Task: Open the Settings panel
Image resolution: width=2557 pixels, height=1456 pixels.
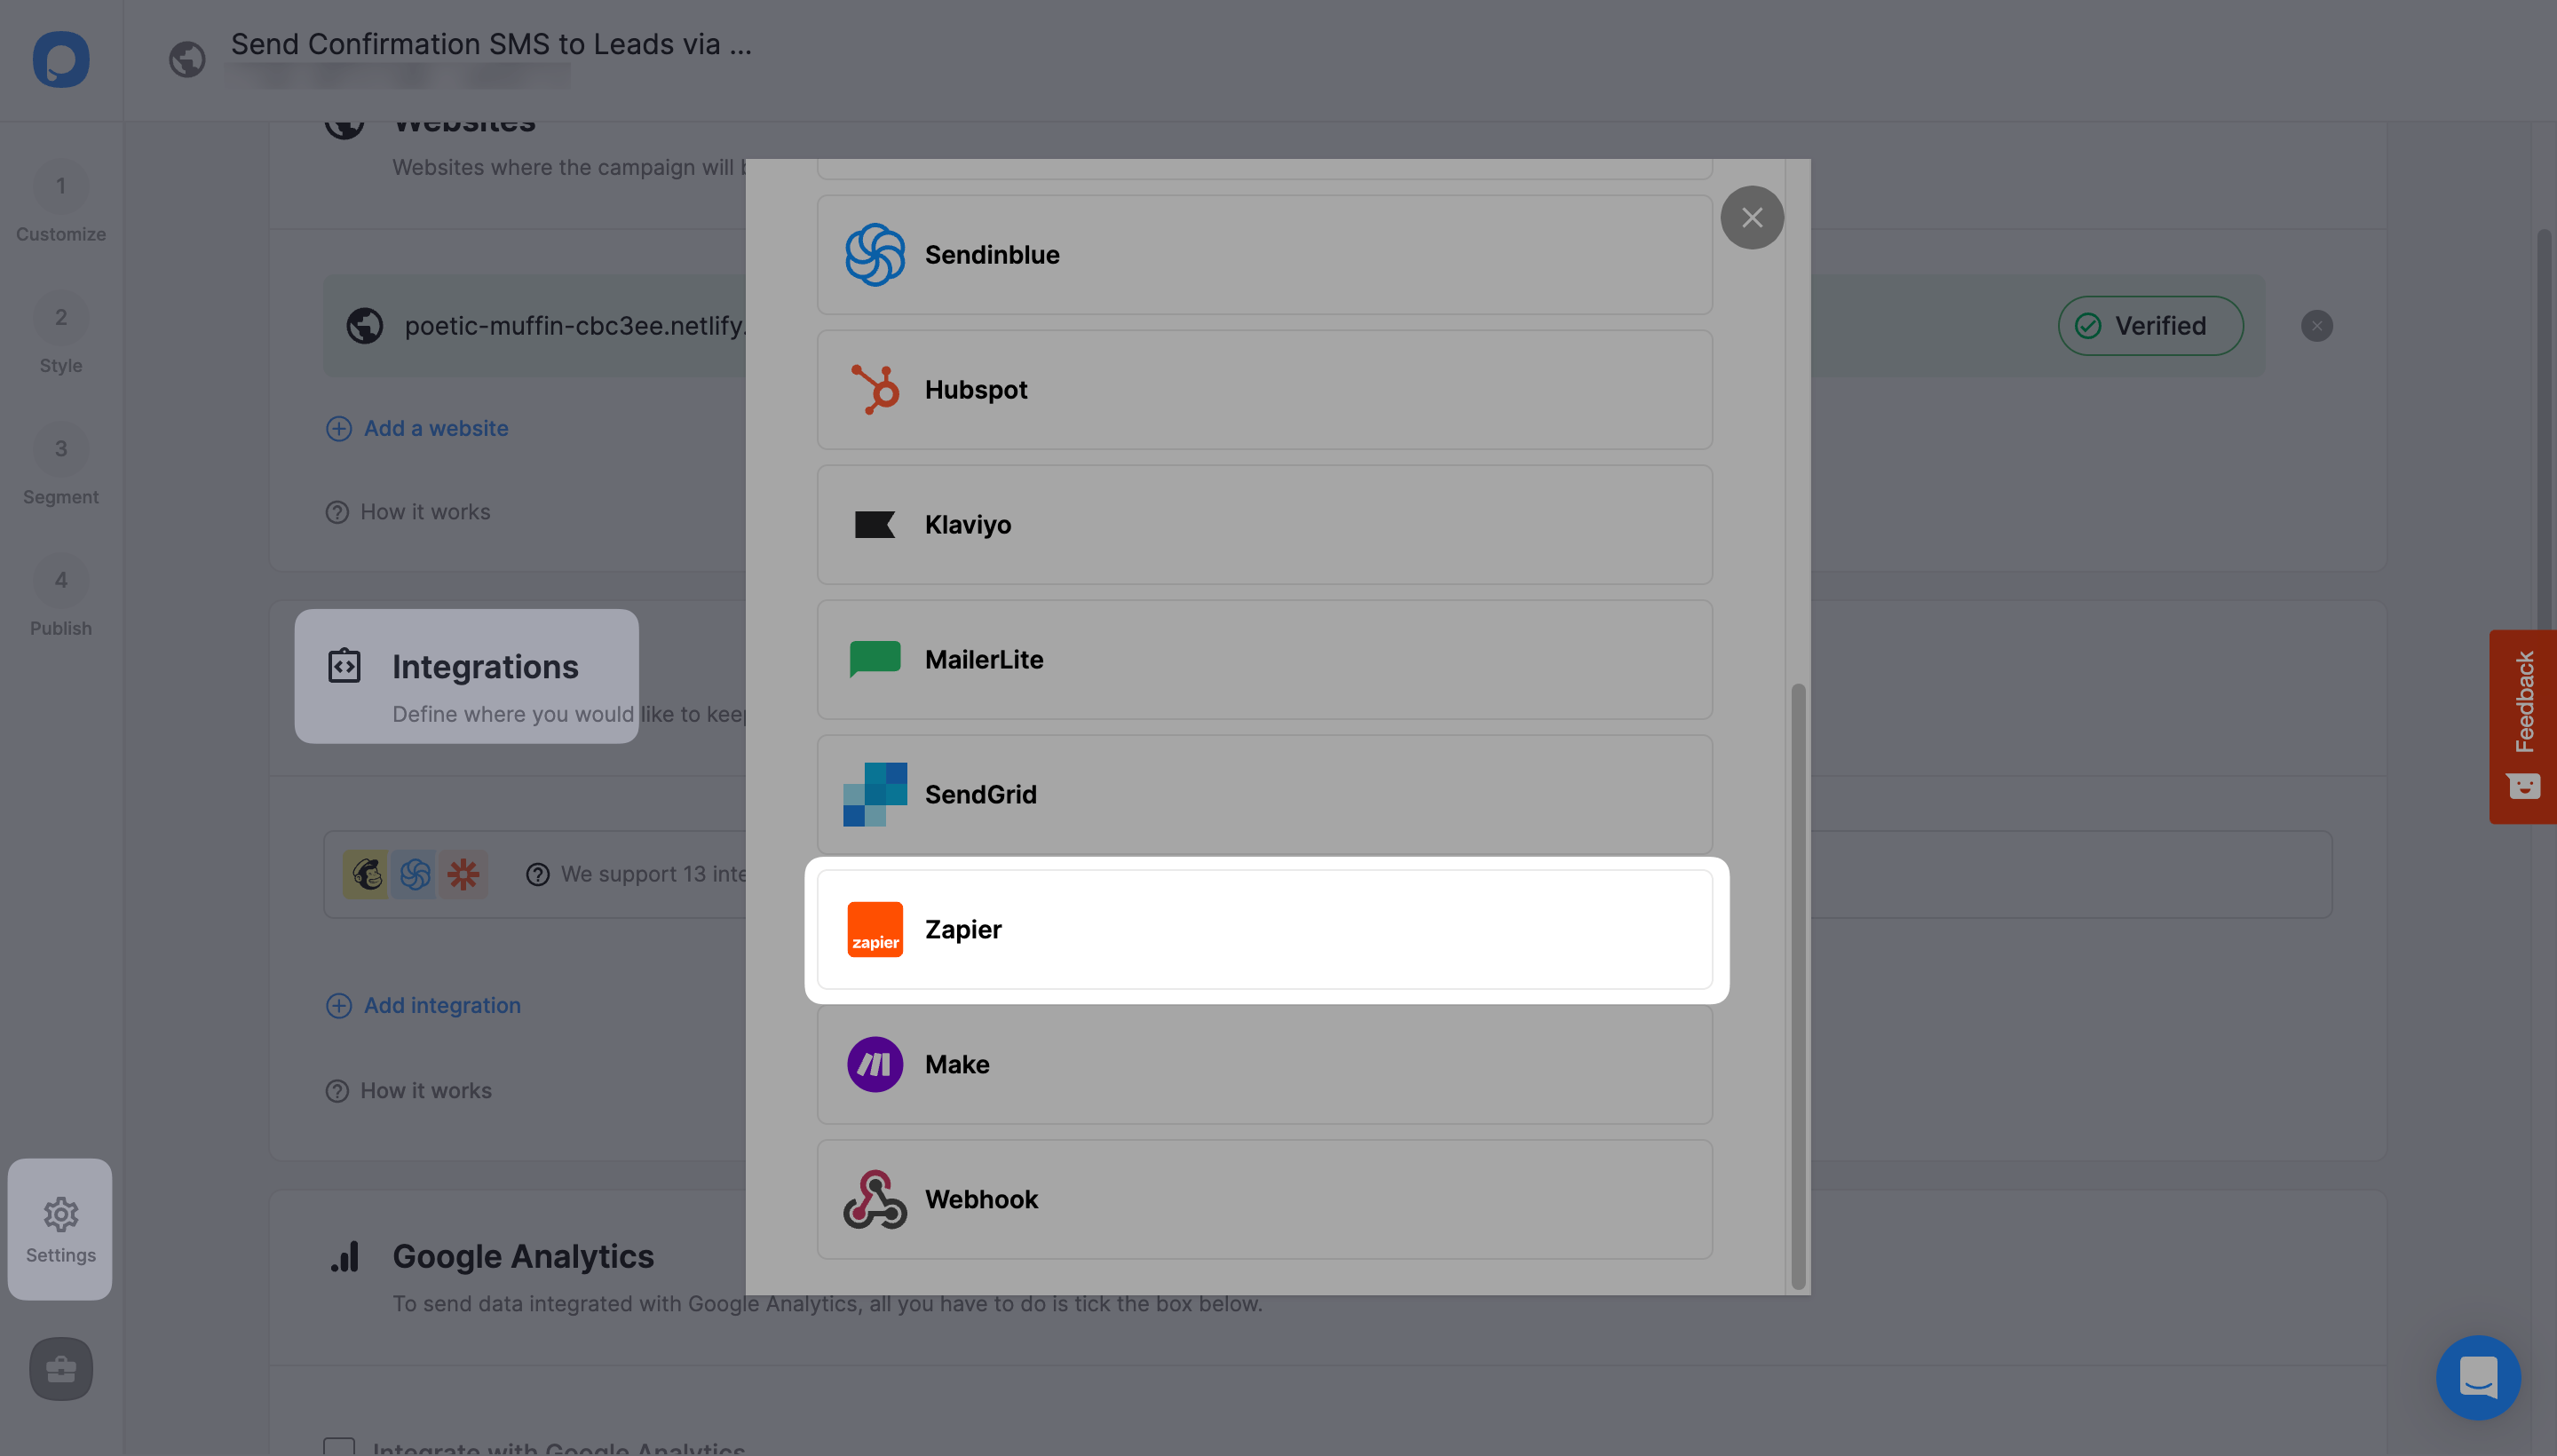Action: [x=60, y=1229]
